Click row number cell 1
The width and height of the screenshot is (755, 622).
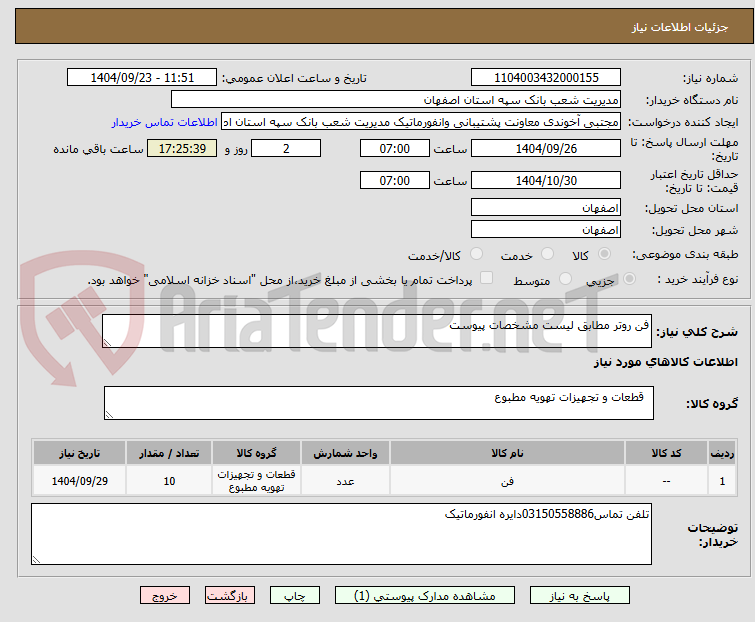tap(722, 480)
